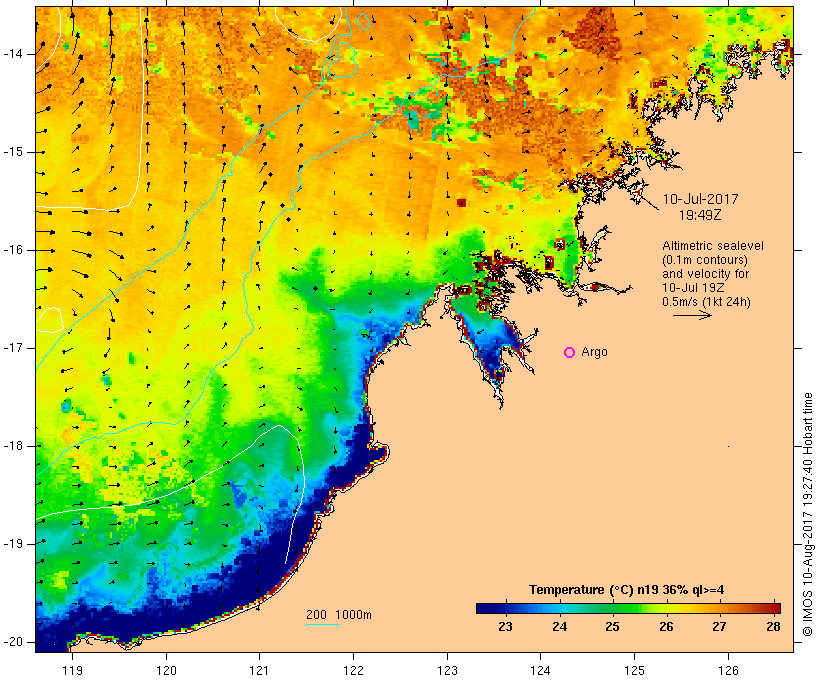Click latitude axis label '-20'
This screenshot has height=680, width=820.
12,642
